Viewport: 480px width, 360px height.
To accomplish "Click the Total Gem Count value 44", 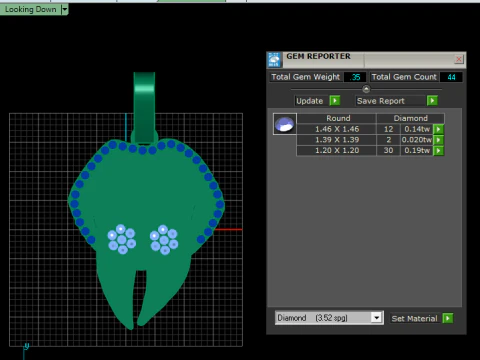I will pos(451,77).
